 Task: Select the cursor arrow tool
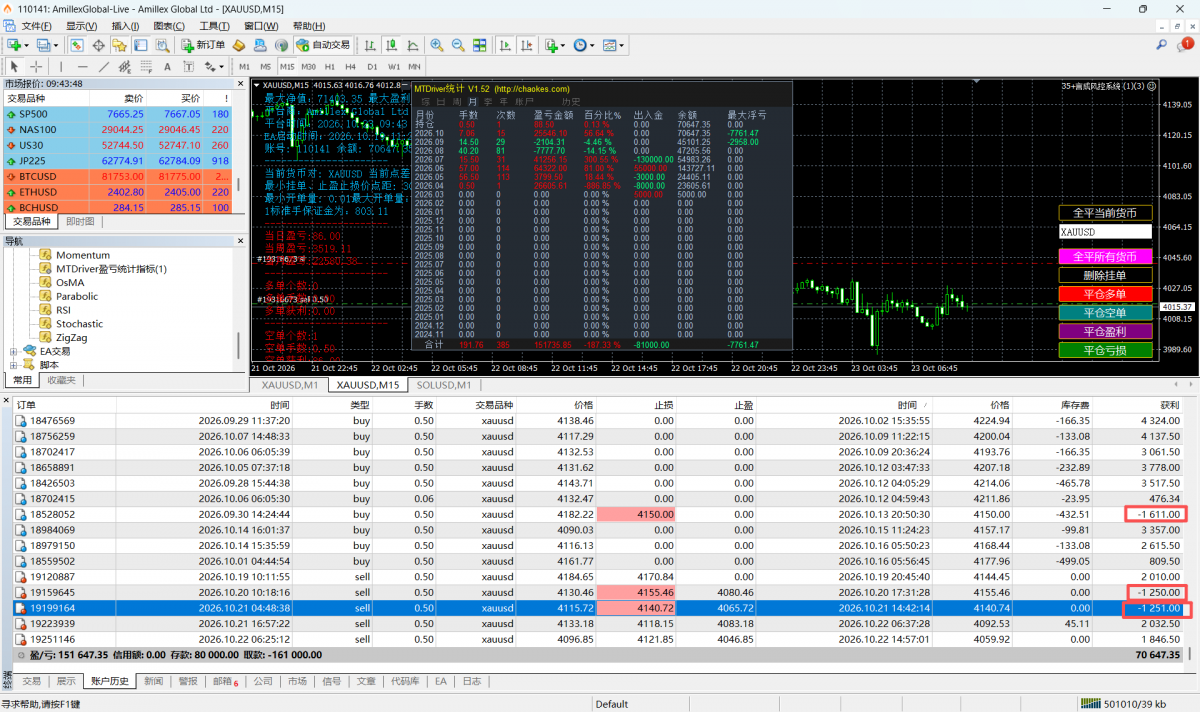pos(14,66)
